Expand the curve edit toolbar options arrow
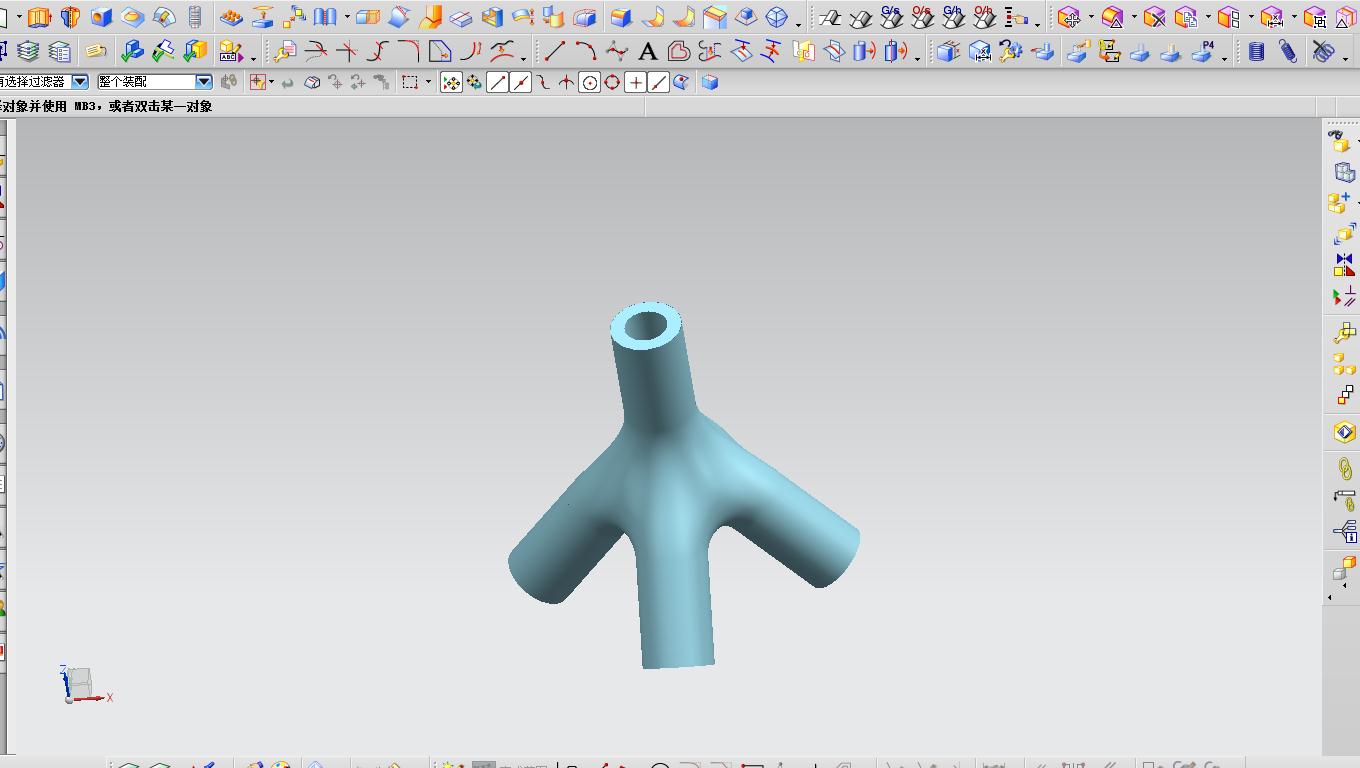Image resolution: width=1360 pixels, height=768 pixels. point(523,58)
